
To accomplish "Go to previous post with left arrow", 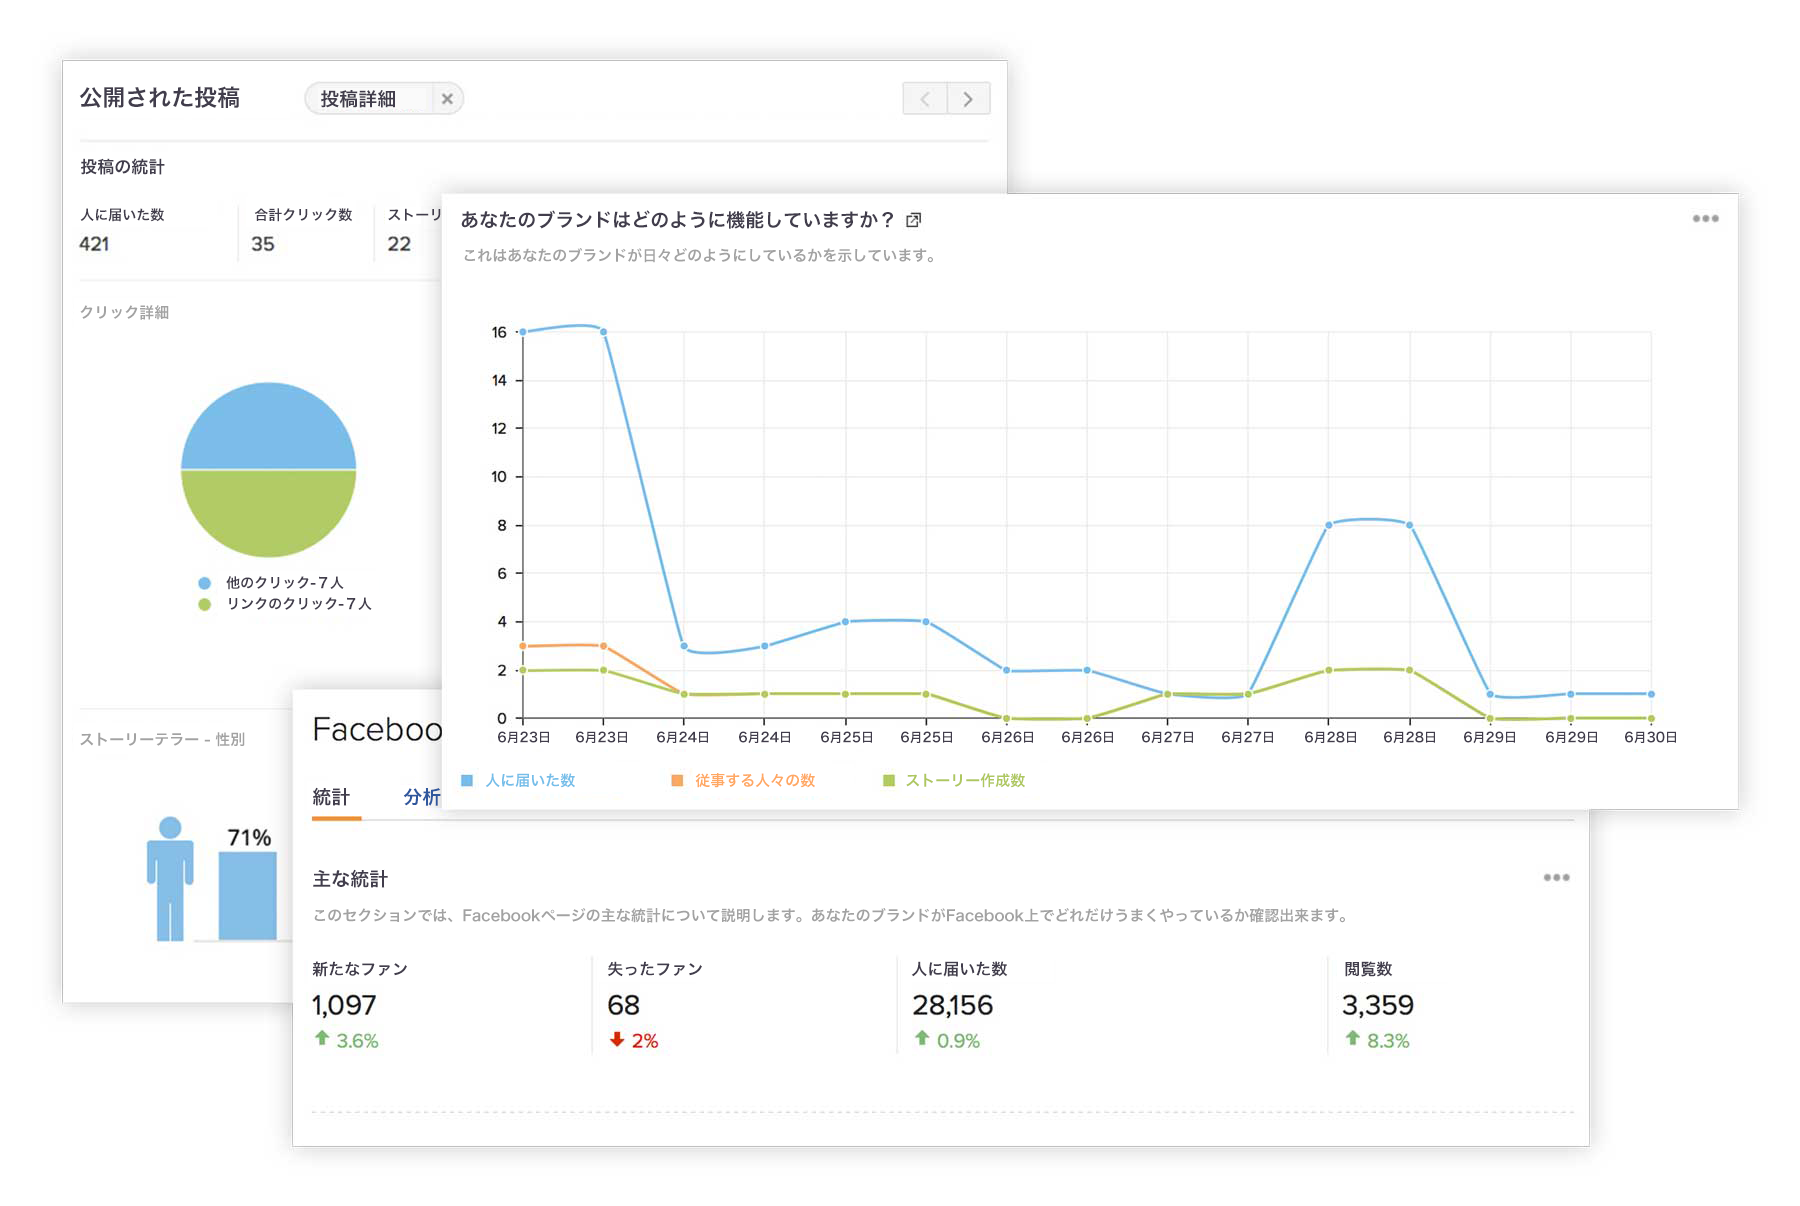I will 925,99.
